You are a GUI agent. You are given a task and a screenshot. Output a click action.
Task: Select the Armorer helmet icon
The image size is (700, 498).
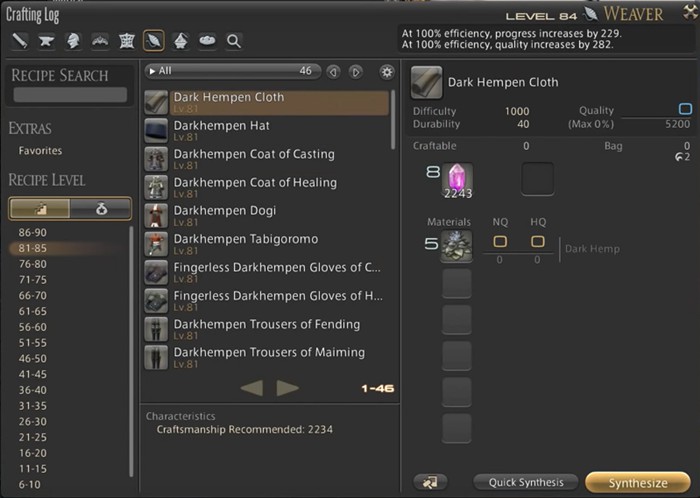coord(73,41)
